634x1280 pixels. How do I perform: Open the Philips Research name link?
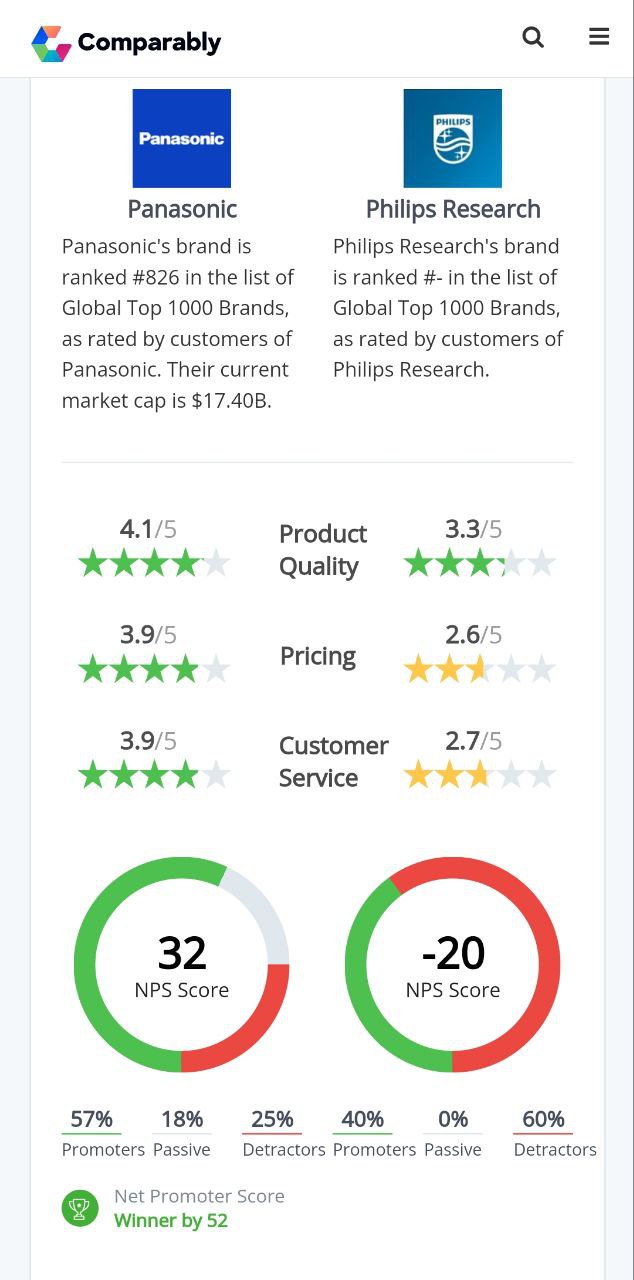coord(453,209)
